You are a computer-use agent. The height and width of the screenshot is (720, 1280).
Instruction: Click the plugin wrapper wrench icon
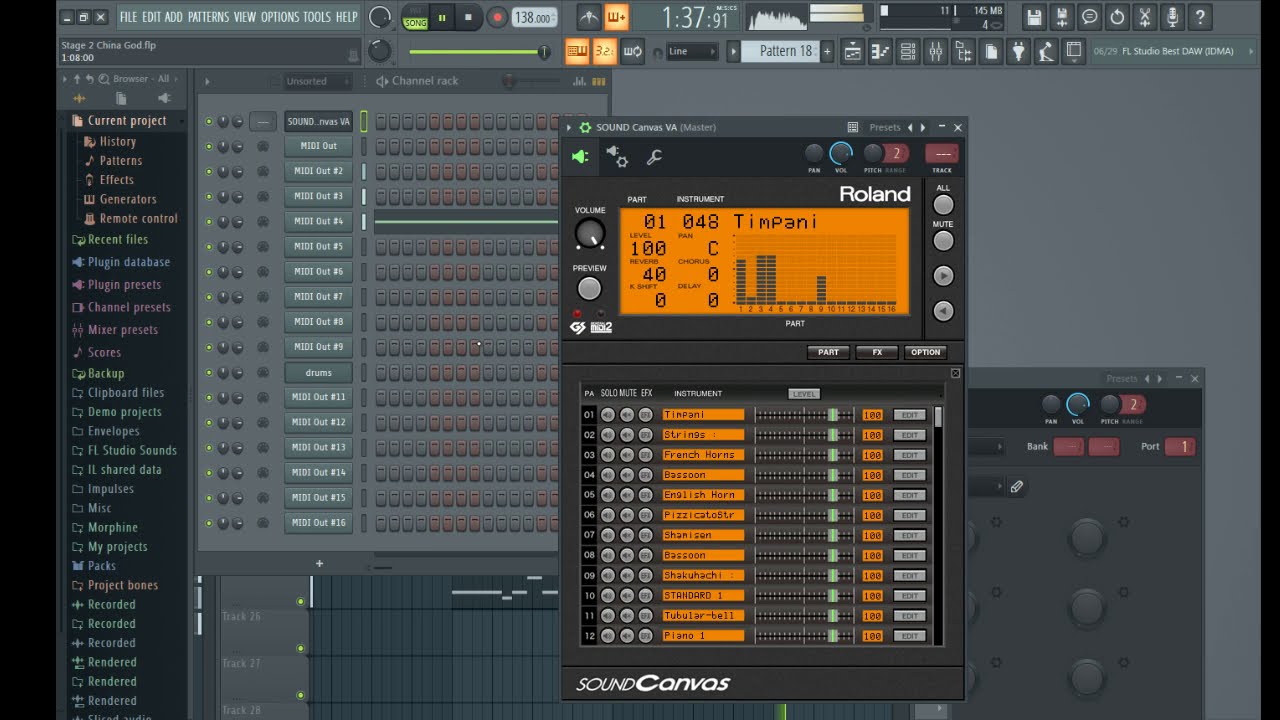point(654,157)
